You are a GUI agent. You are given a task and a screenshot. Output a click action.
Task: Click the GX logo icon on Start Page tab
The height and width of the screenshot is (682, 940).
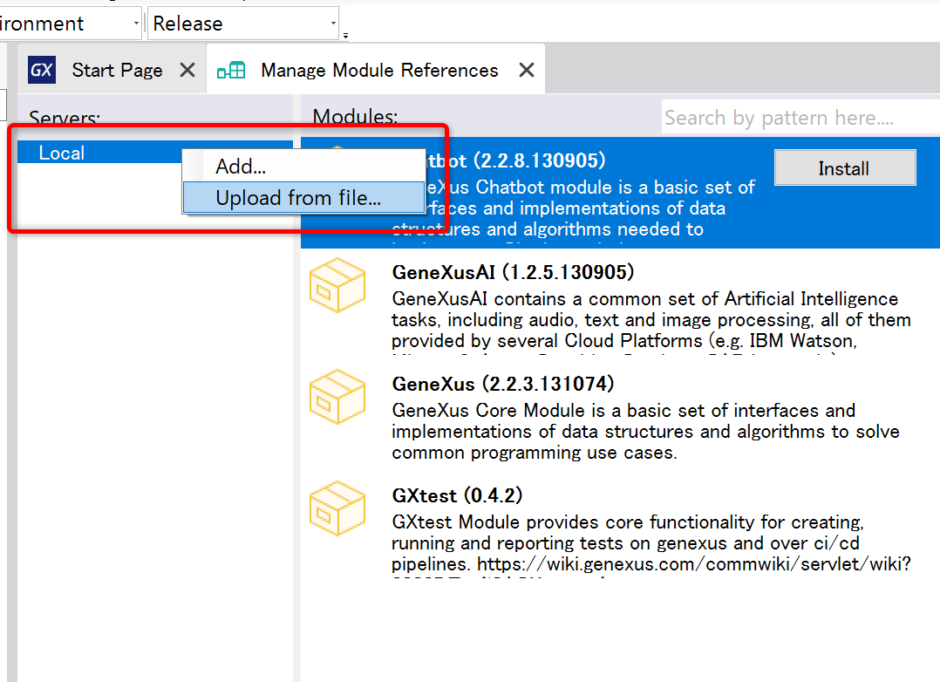tap(42, 70)
